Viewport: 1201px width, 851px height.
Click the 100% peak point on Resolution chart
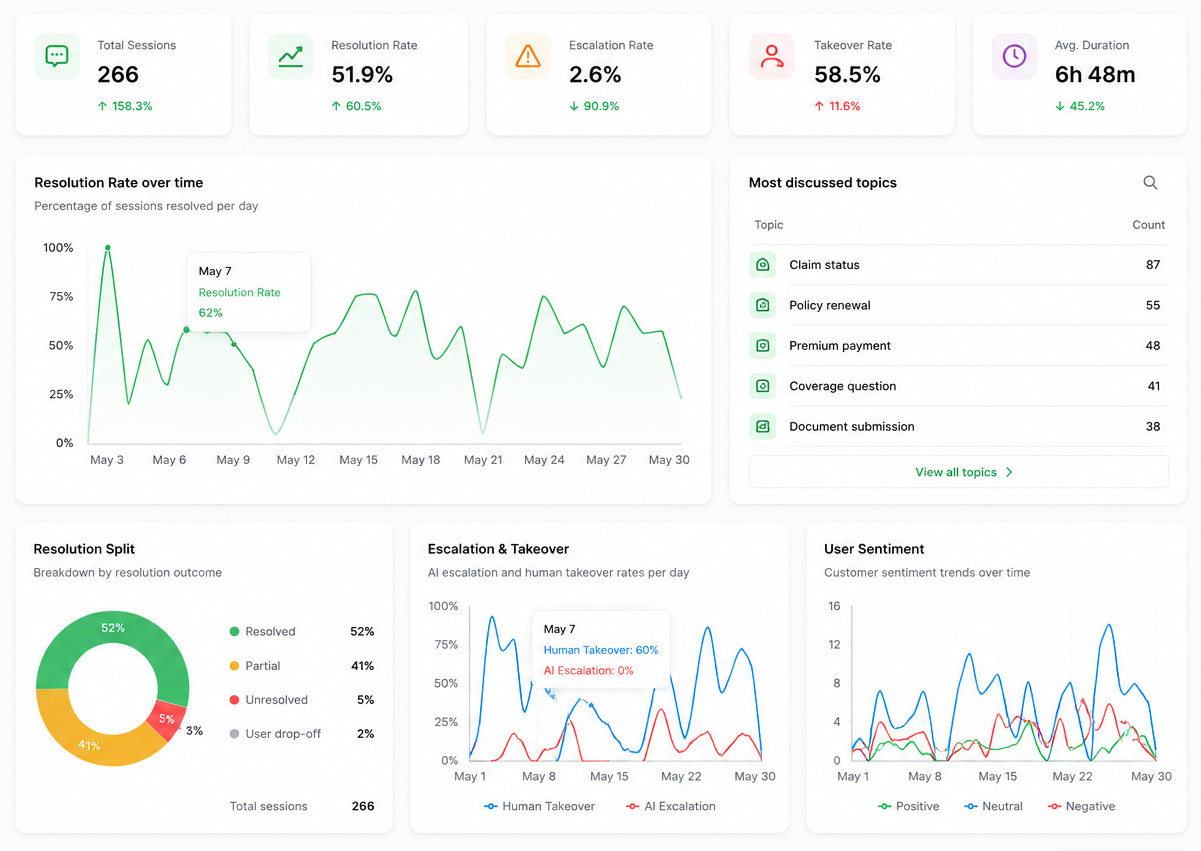pos(107,248)
